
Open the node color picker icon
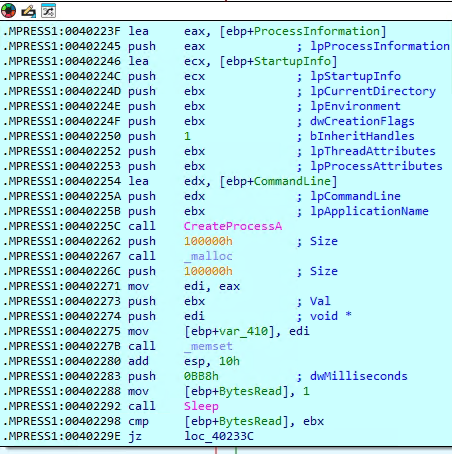(9, 11)
